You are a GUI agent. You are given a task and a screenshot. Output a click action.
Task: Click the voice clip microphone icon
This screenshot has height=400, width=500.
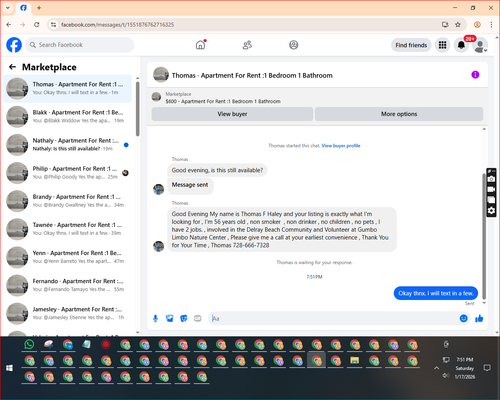[x=155, y=319]
